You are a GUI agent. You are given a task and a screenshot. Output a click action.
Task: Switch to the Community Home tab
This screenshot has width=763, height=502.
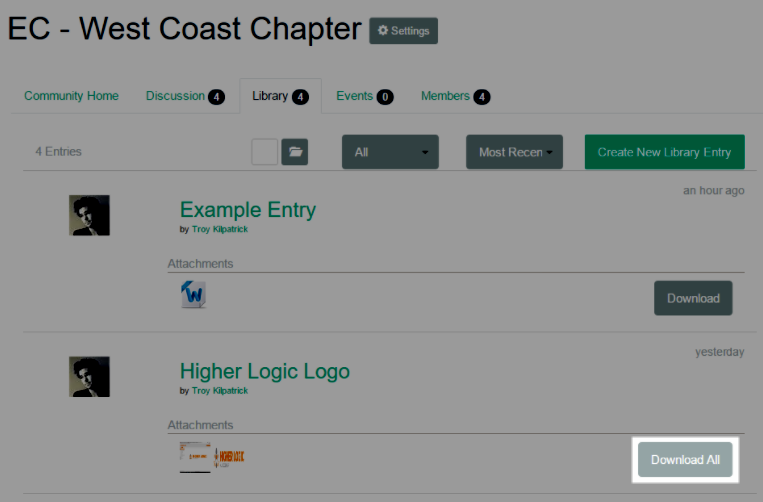(x=71, y=96)
